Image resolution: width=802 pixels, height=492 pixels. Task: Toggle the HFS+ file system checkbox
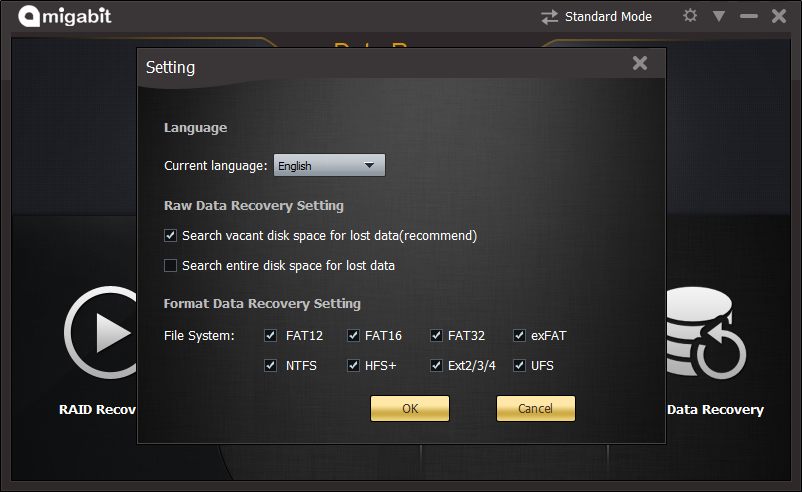pos(353,366)
